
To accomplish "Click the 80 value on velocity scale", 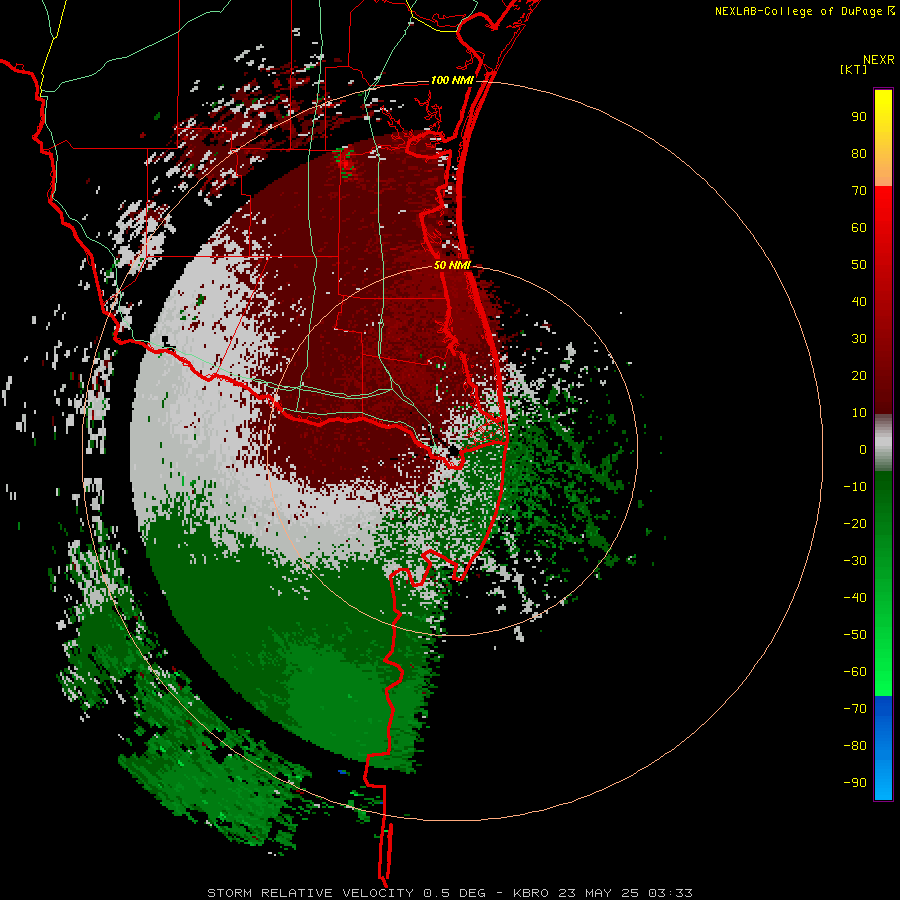I will click(859, 154).
